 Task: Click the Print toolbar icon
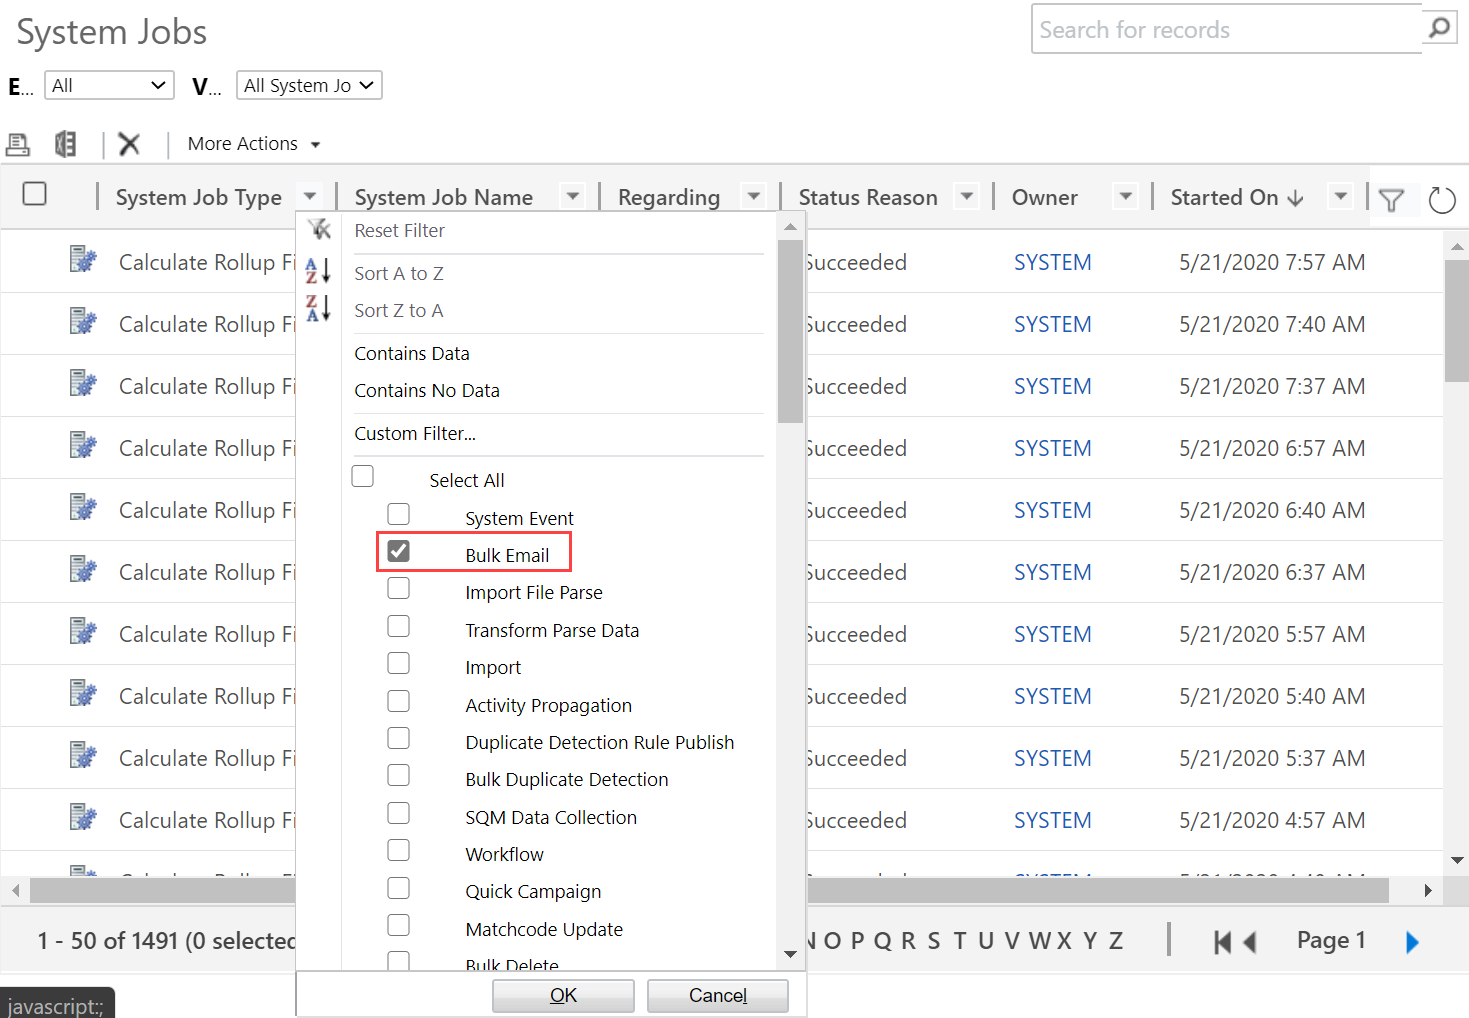pos(17,144)
